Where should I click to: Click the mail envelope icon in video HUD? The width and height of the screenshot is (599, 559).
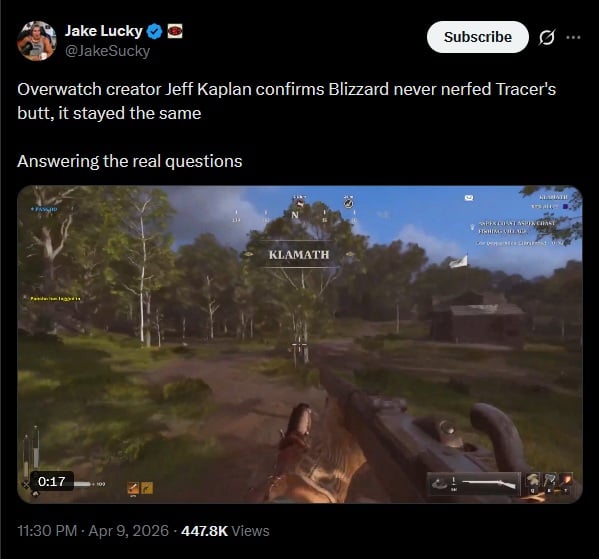(469, 198)
